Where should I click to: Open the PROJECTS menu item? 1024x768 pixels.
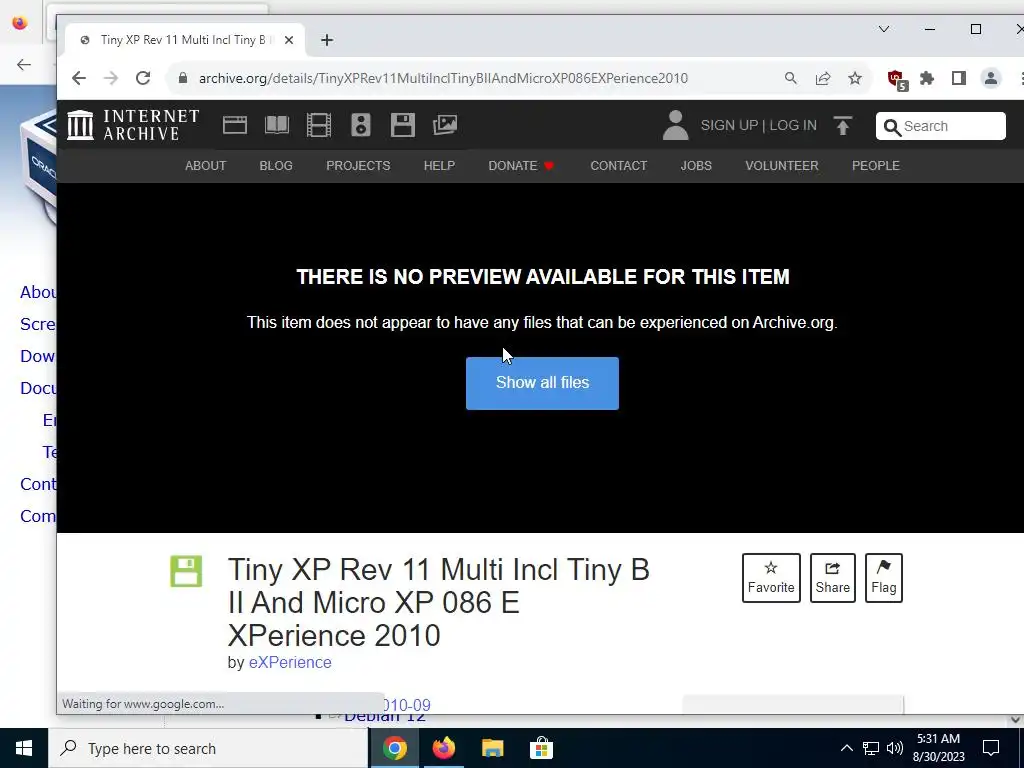[358, 166]
